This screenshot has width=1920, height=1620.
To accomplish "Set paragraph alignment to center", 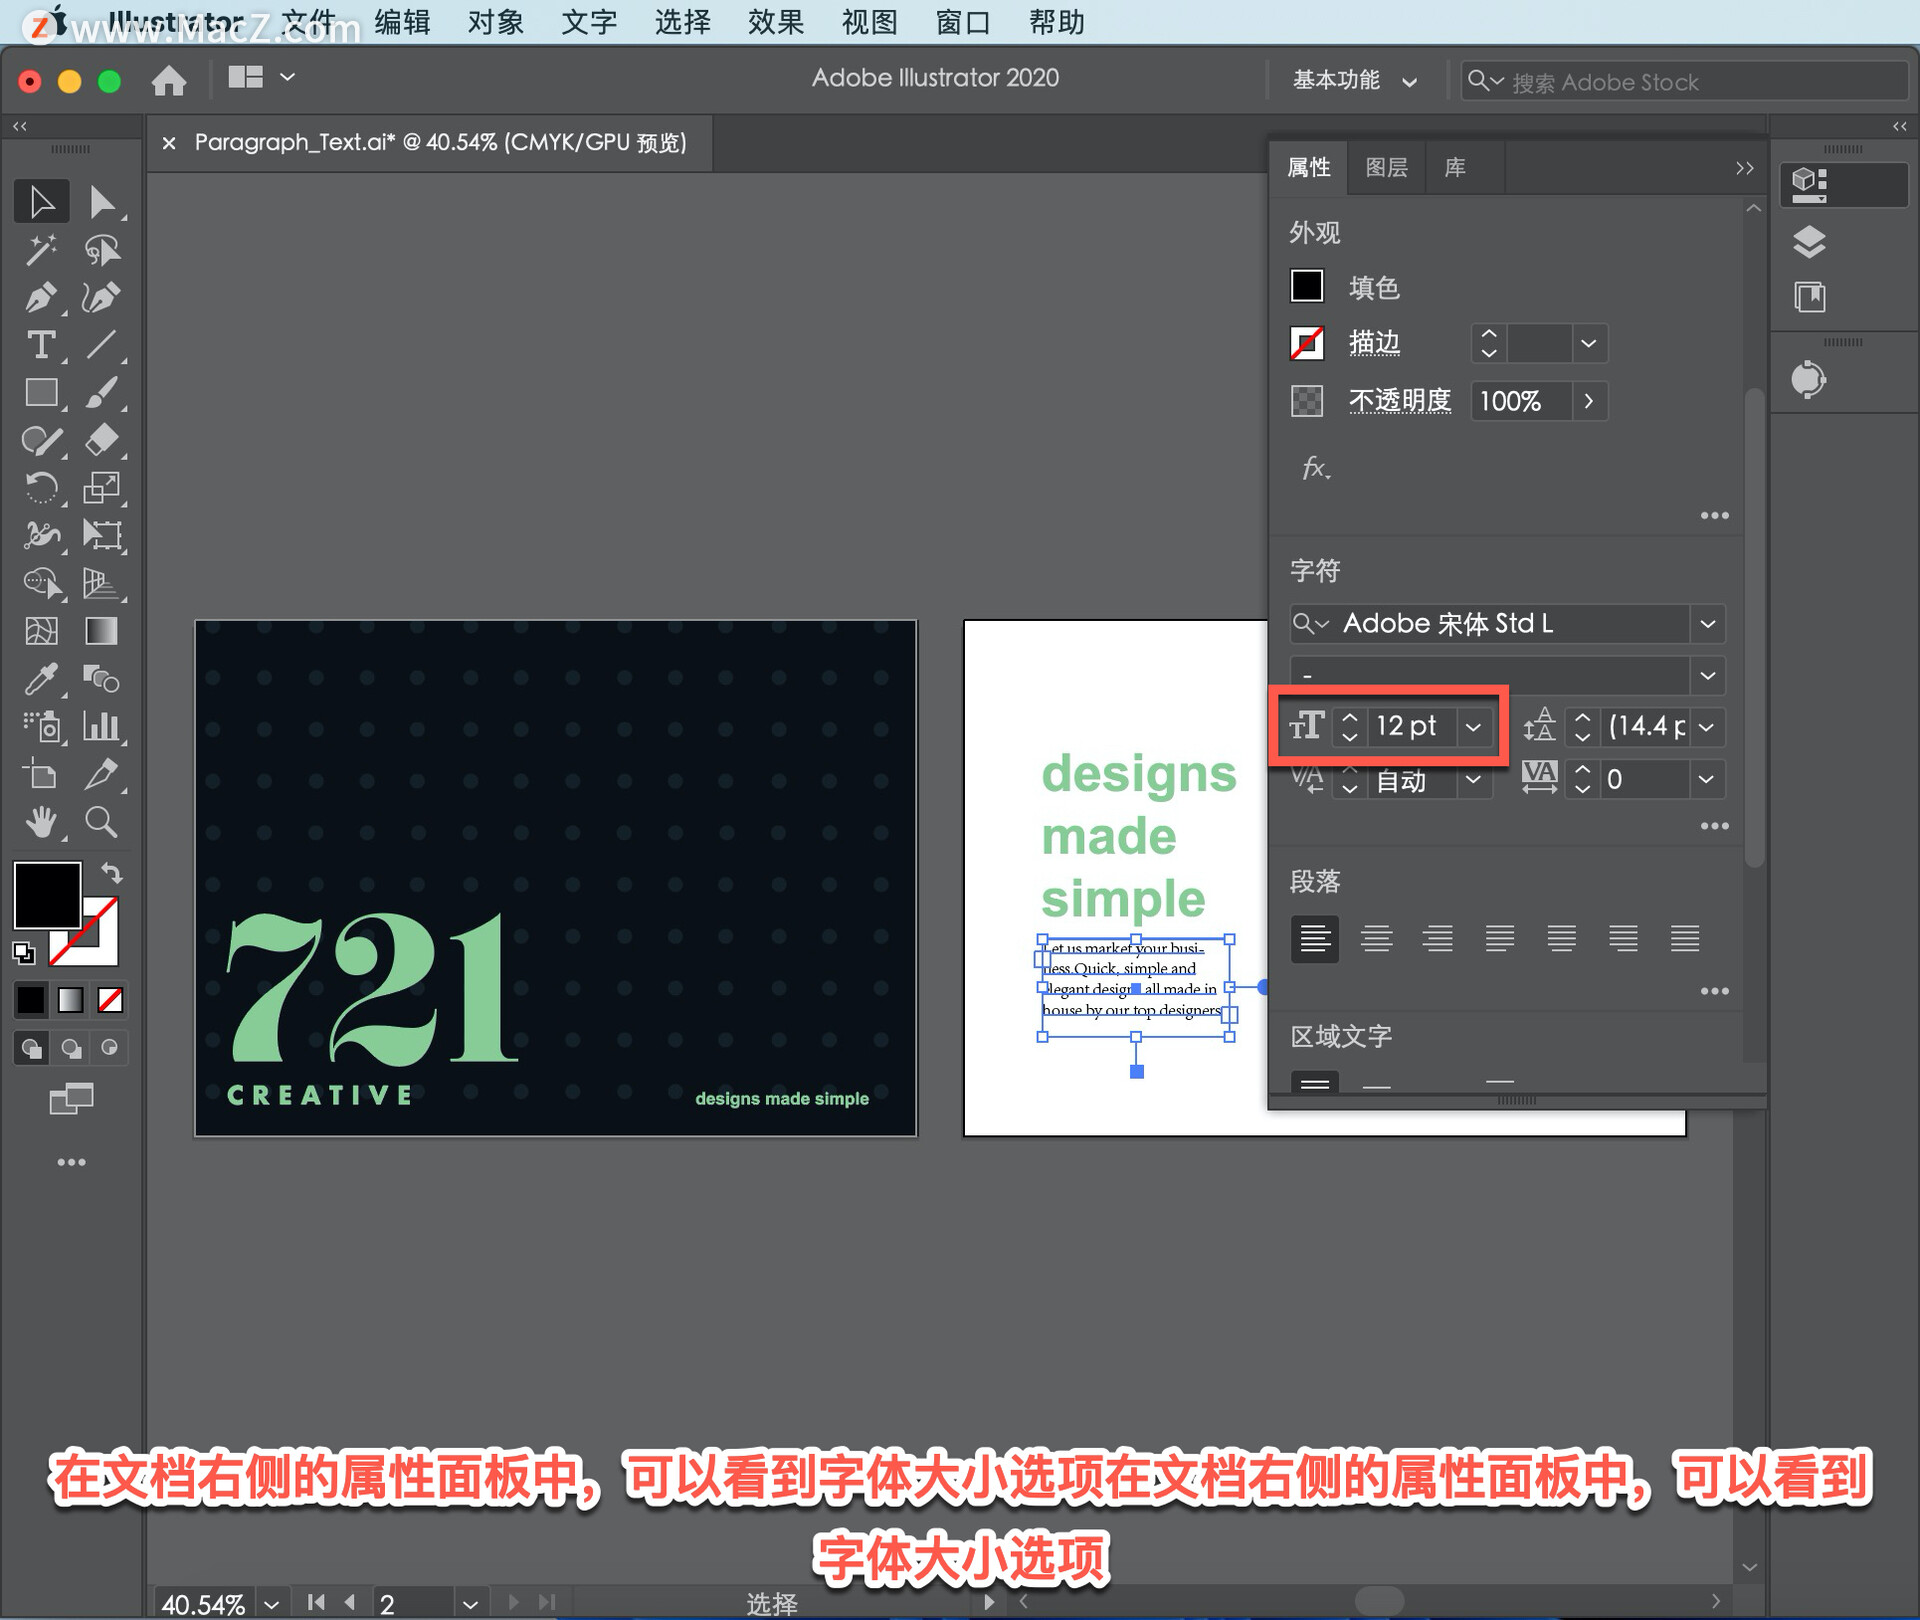I will 1376,939.
